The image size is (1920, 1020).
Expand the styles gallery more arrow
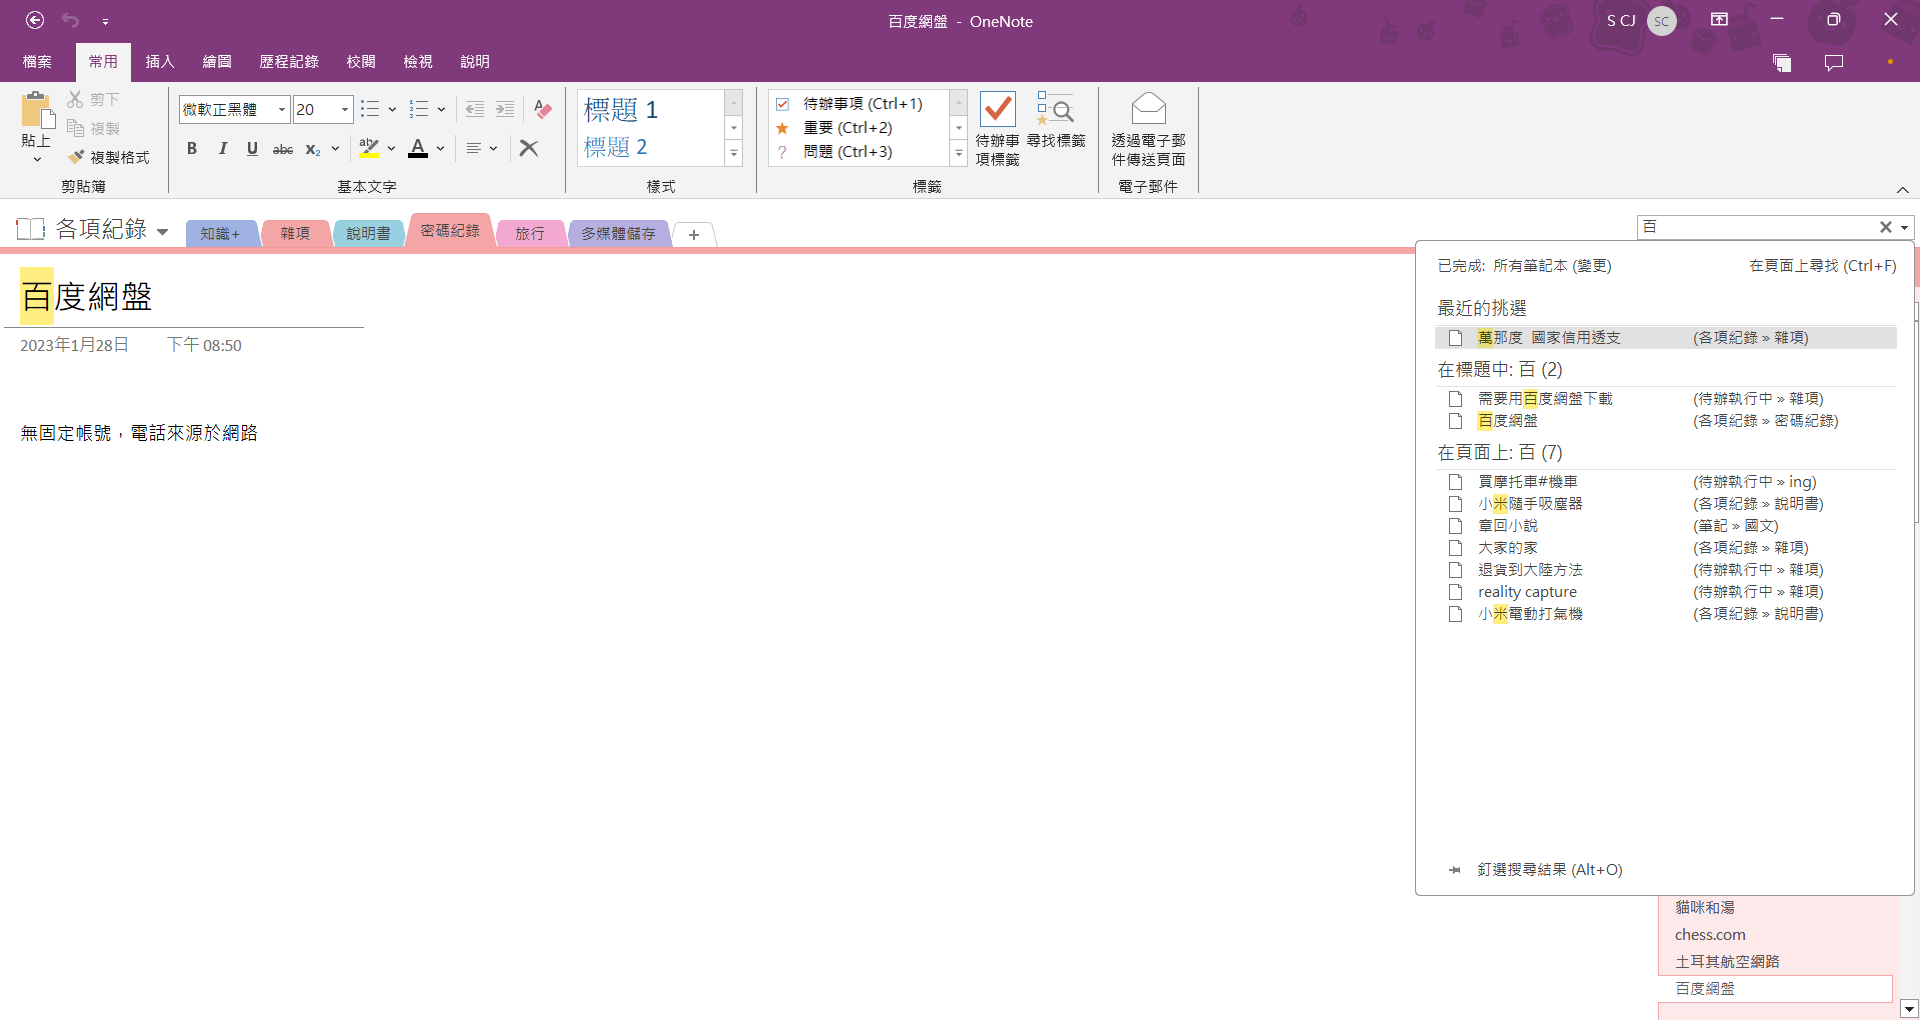coord(734,153)
